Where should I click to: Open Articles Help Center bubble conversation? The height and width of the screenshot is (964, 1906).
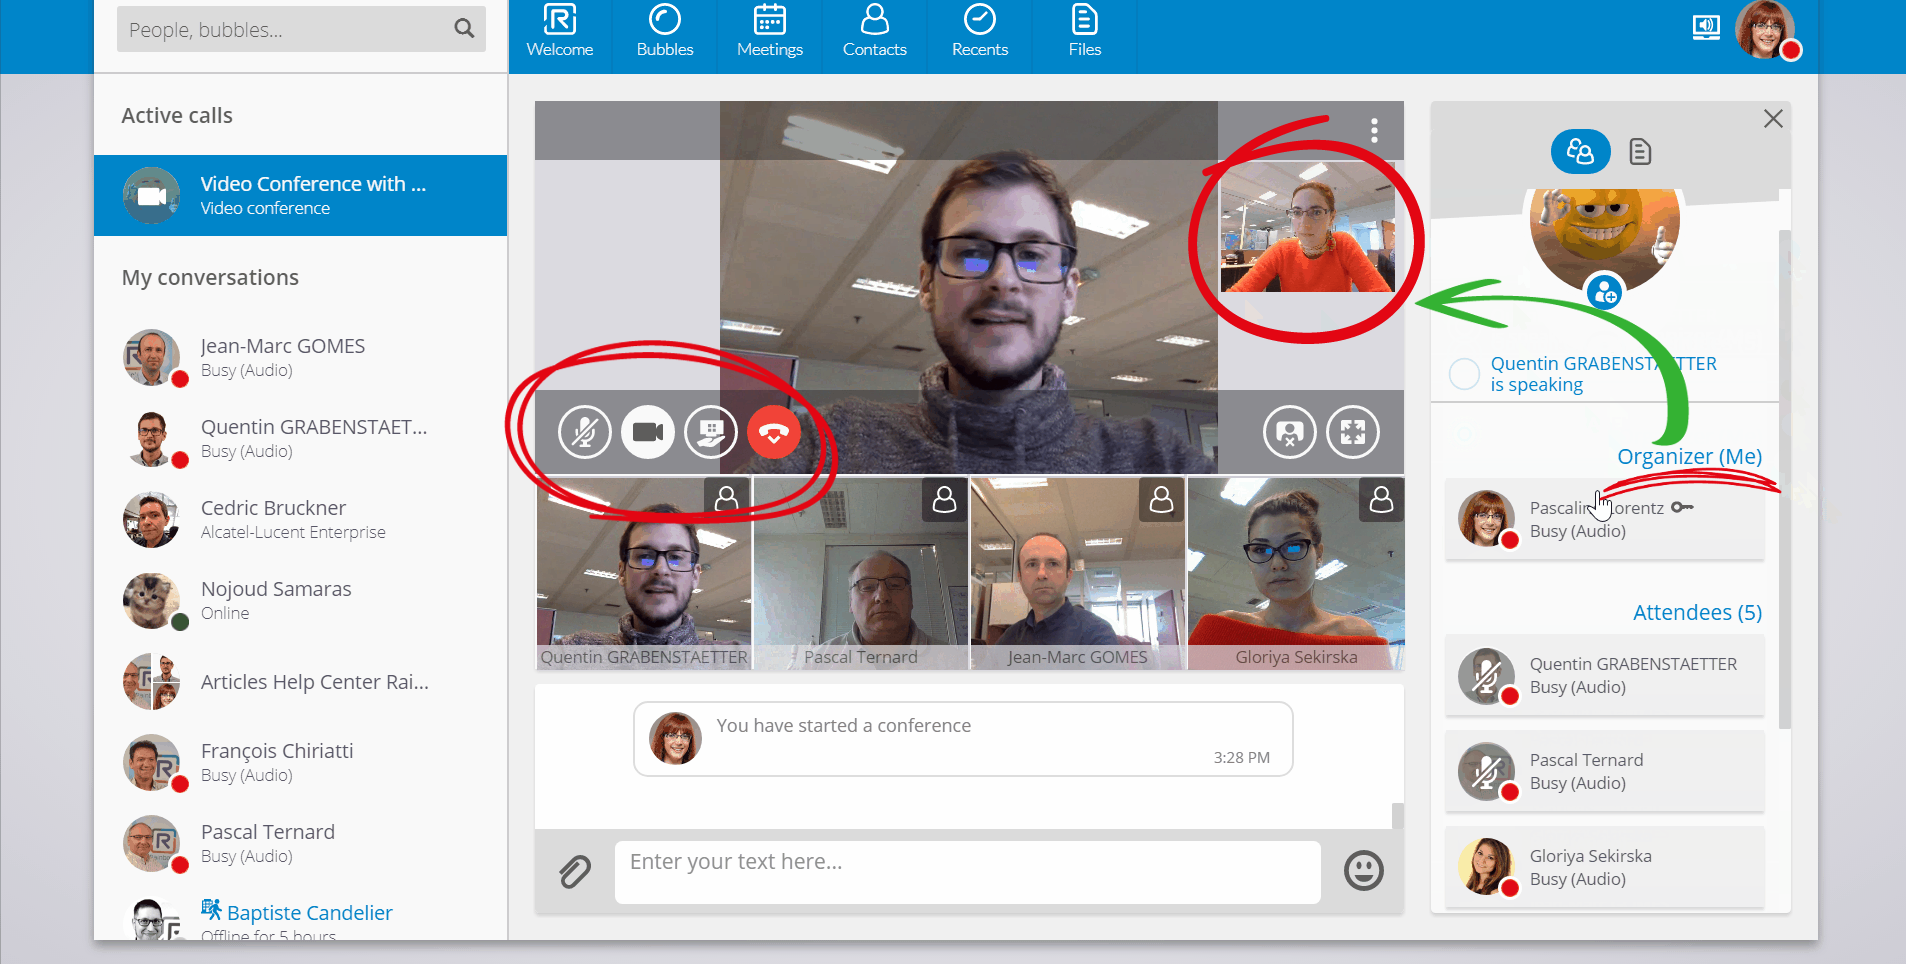pos(300,682)
